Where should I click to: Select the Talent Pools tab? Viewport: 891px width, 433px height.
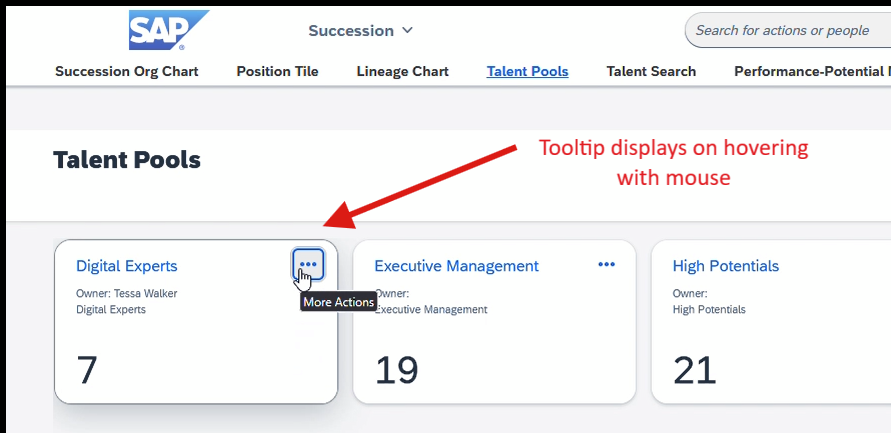(527, 72)
